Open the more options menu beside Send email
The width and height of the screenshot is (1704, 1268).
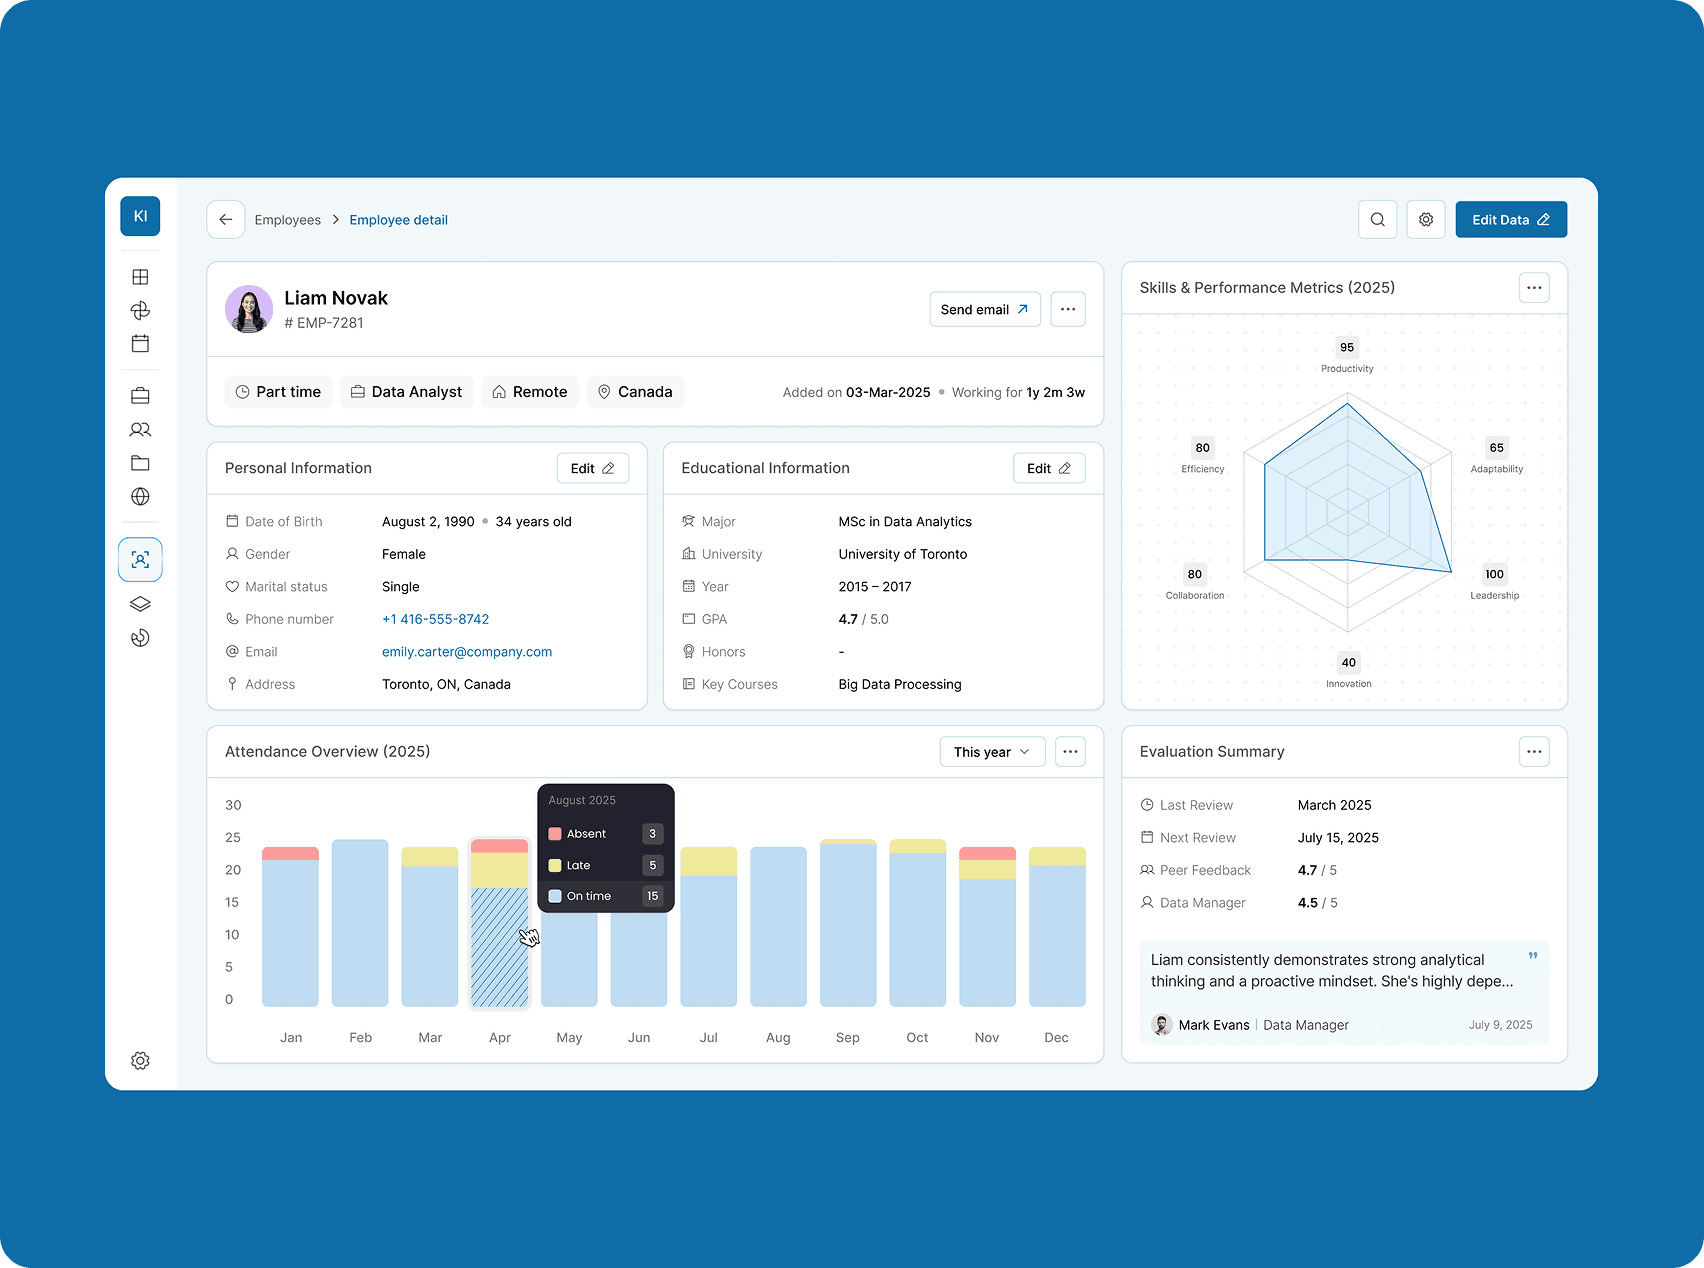(x=1068, y=309)
